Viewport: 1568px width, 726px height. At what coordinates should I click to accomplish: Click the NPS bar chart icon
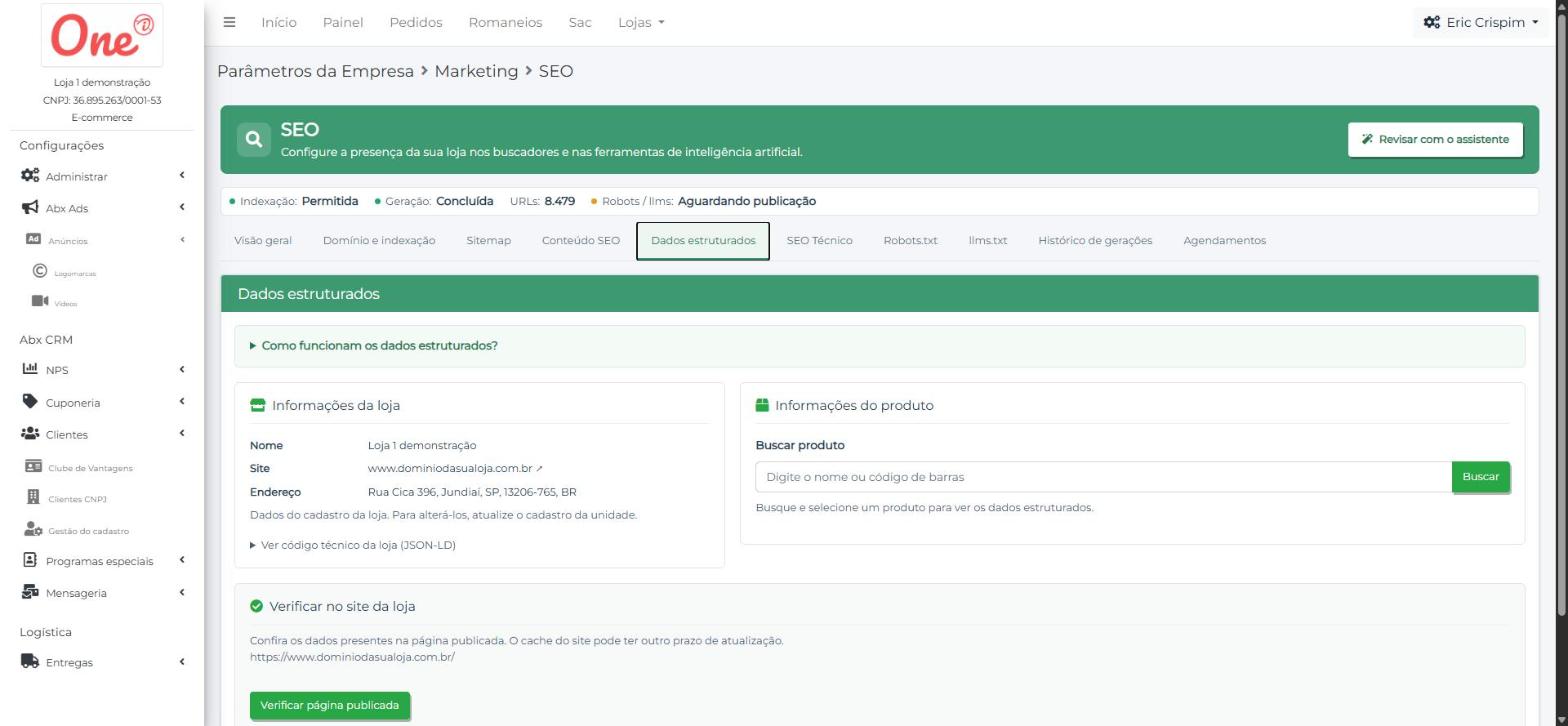[30, 369]
